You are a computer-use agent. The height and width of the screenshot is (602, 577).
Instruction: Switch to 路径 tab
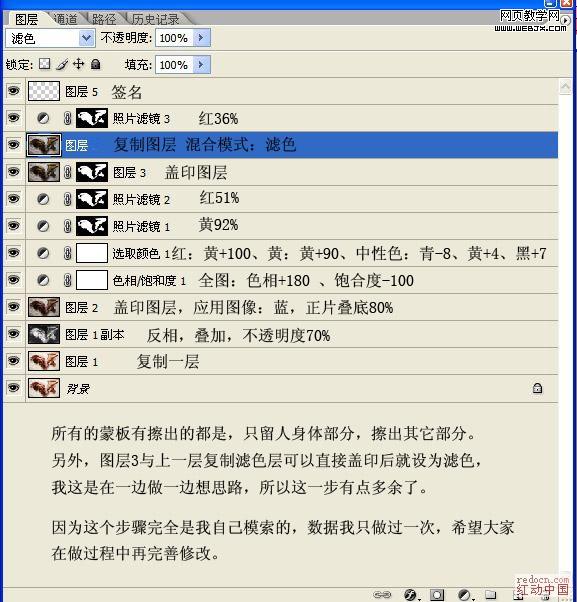click(104, 19)
